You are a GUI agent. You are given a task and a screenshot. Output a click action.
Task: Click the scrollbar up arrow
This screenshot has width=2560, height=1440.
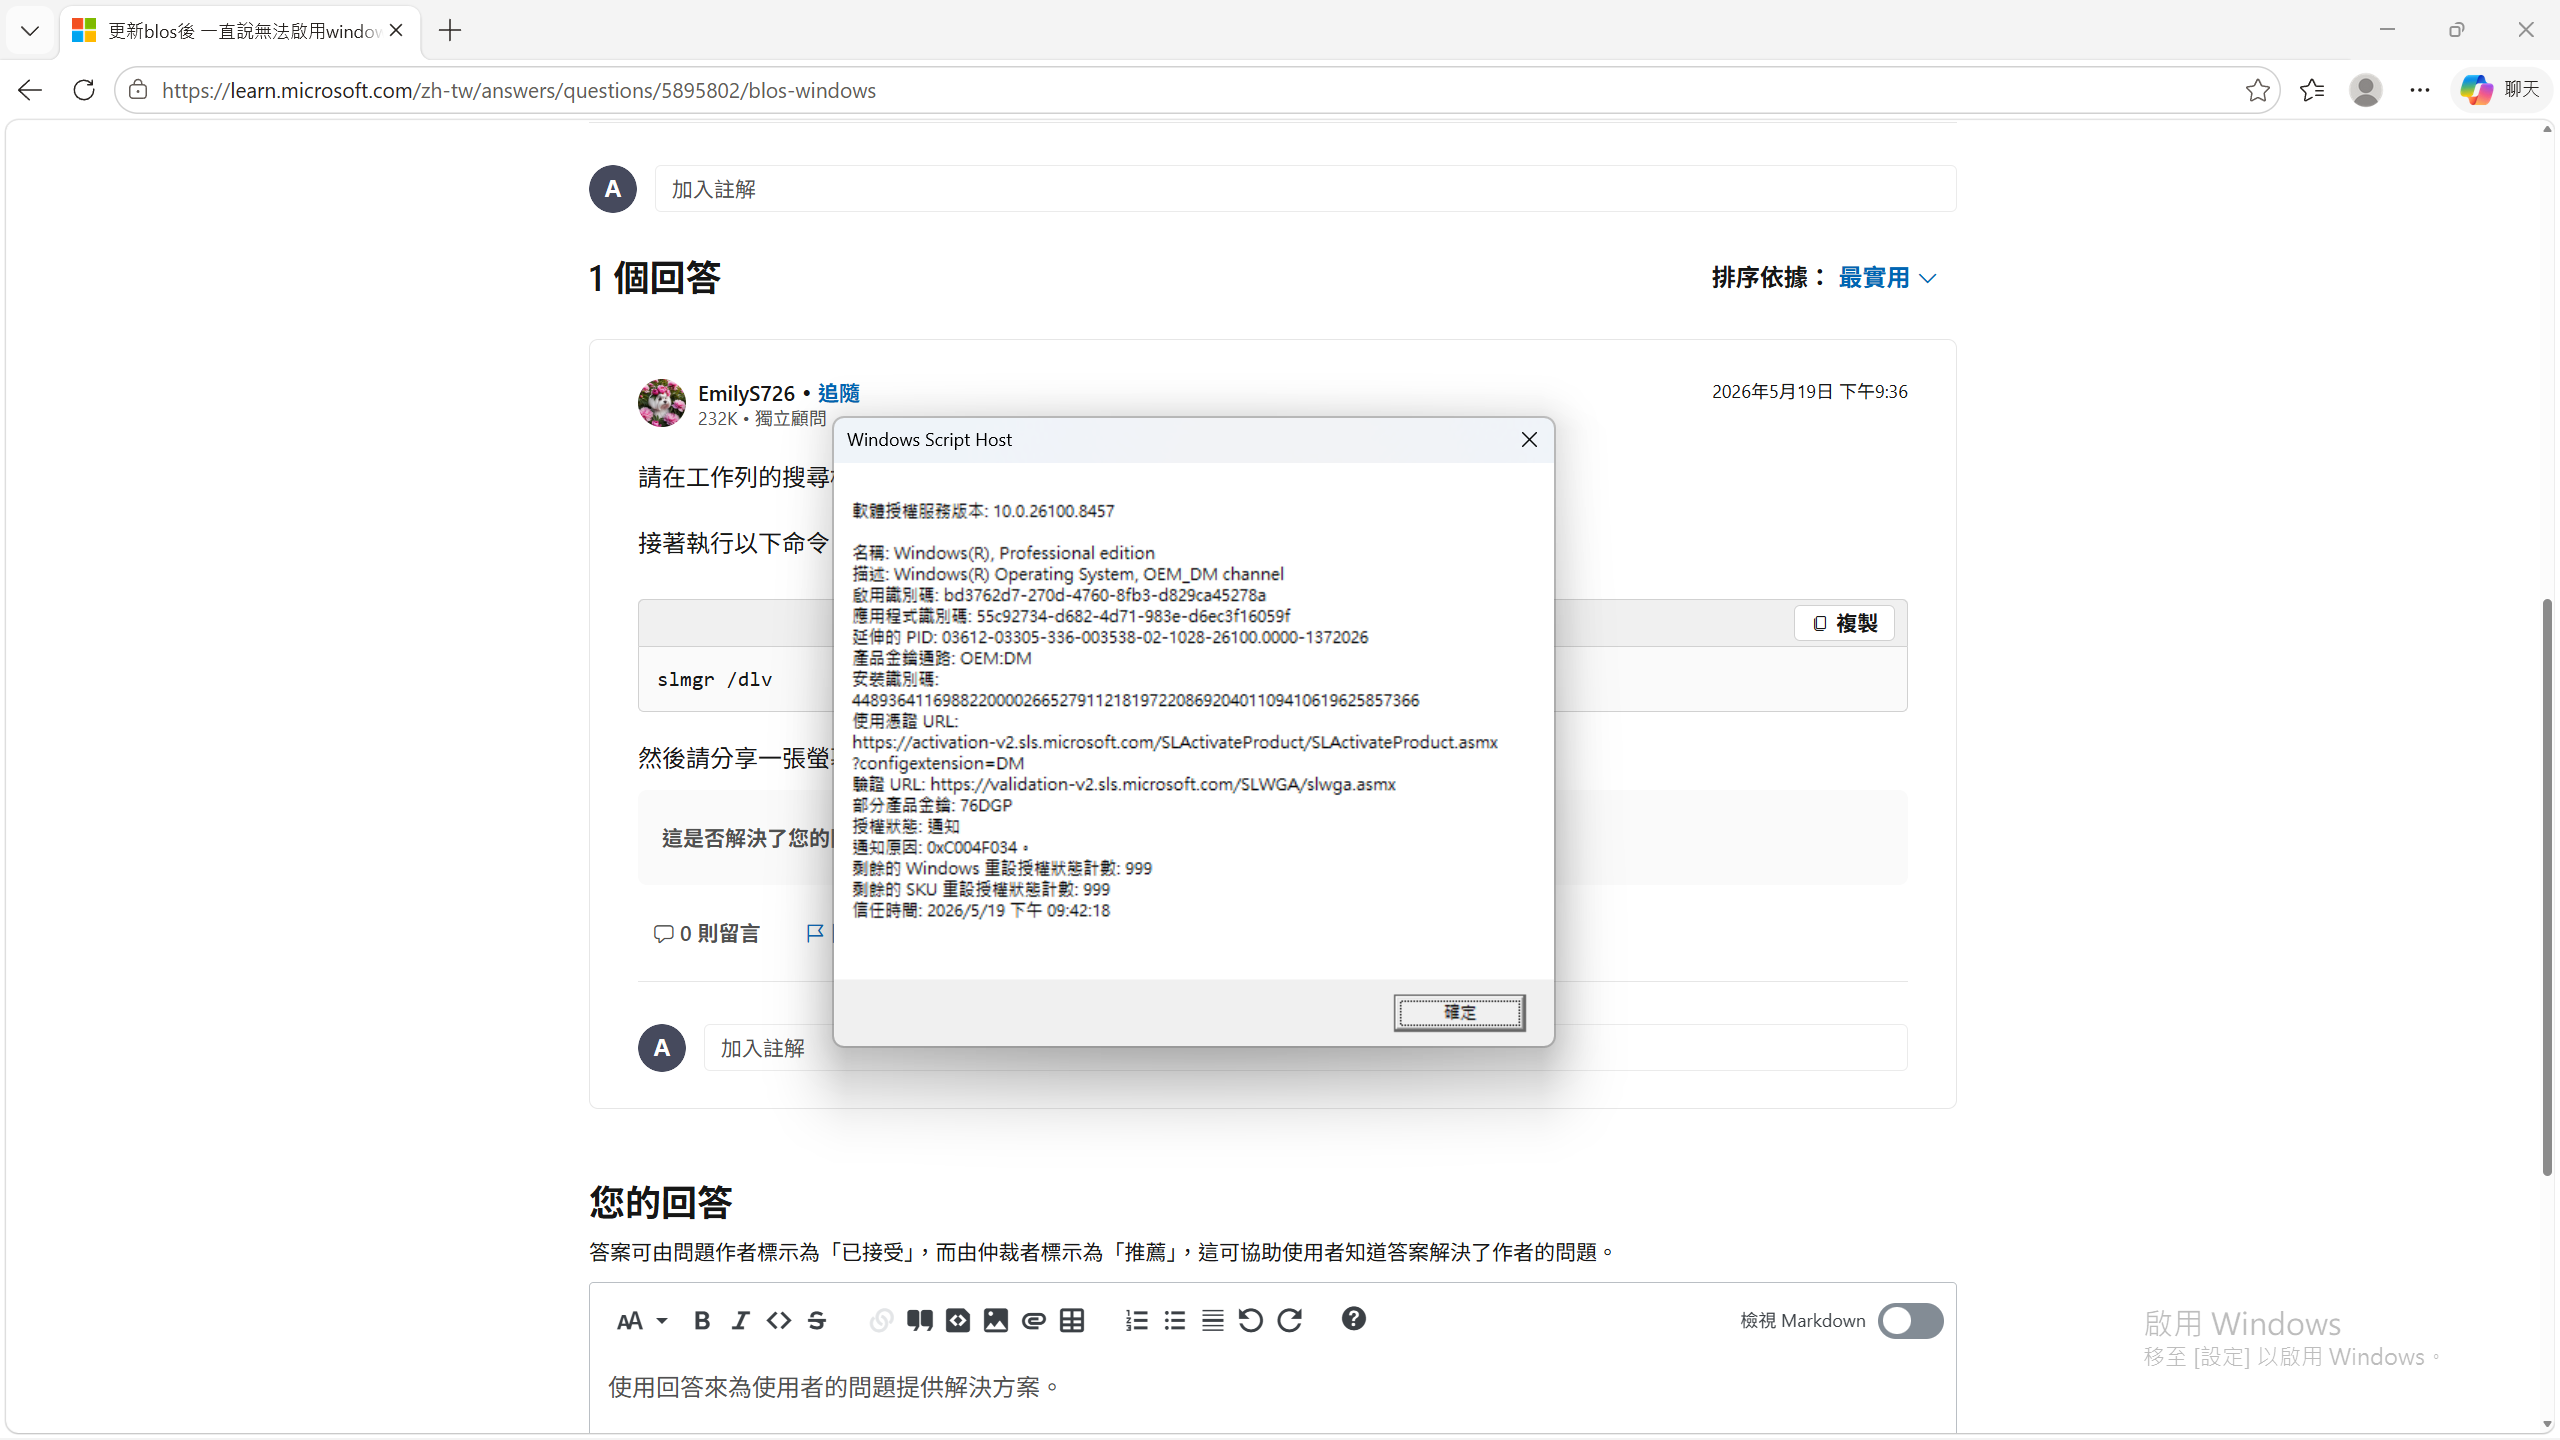point(2547,130)
